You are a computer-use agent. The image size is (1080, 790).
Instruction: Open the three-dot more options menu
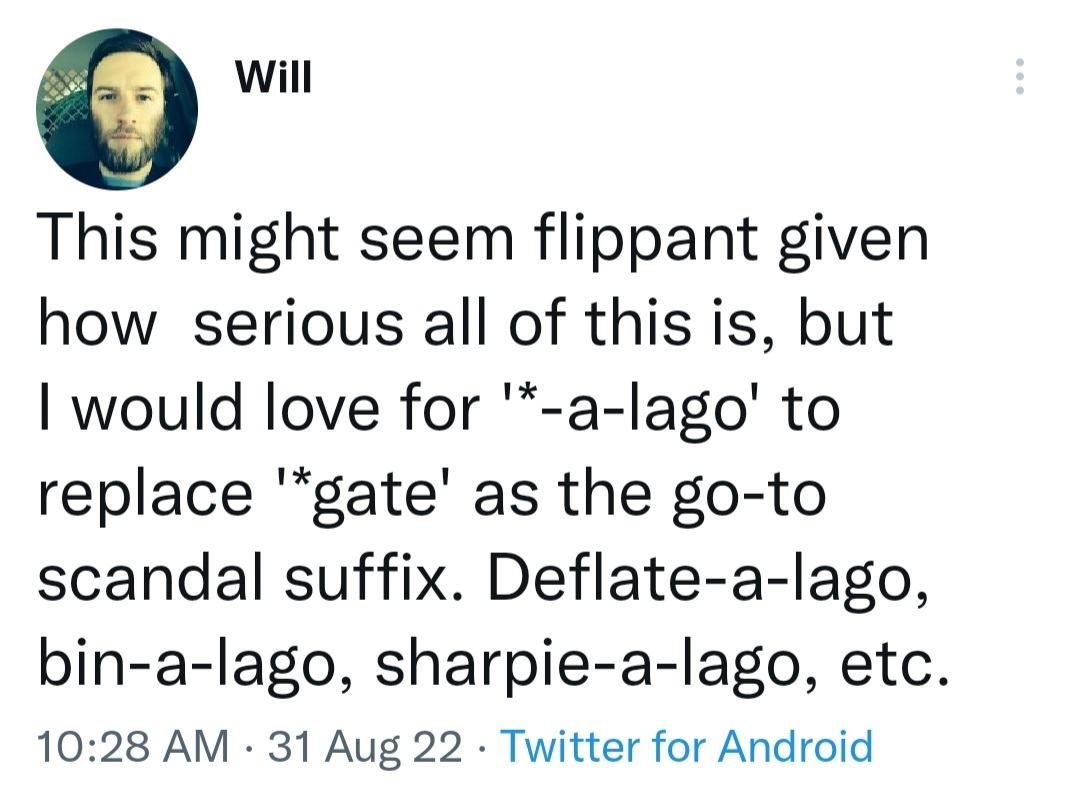pos(1019,77)
